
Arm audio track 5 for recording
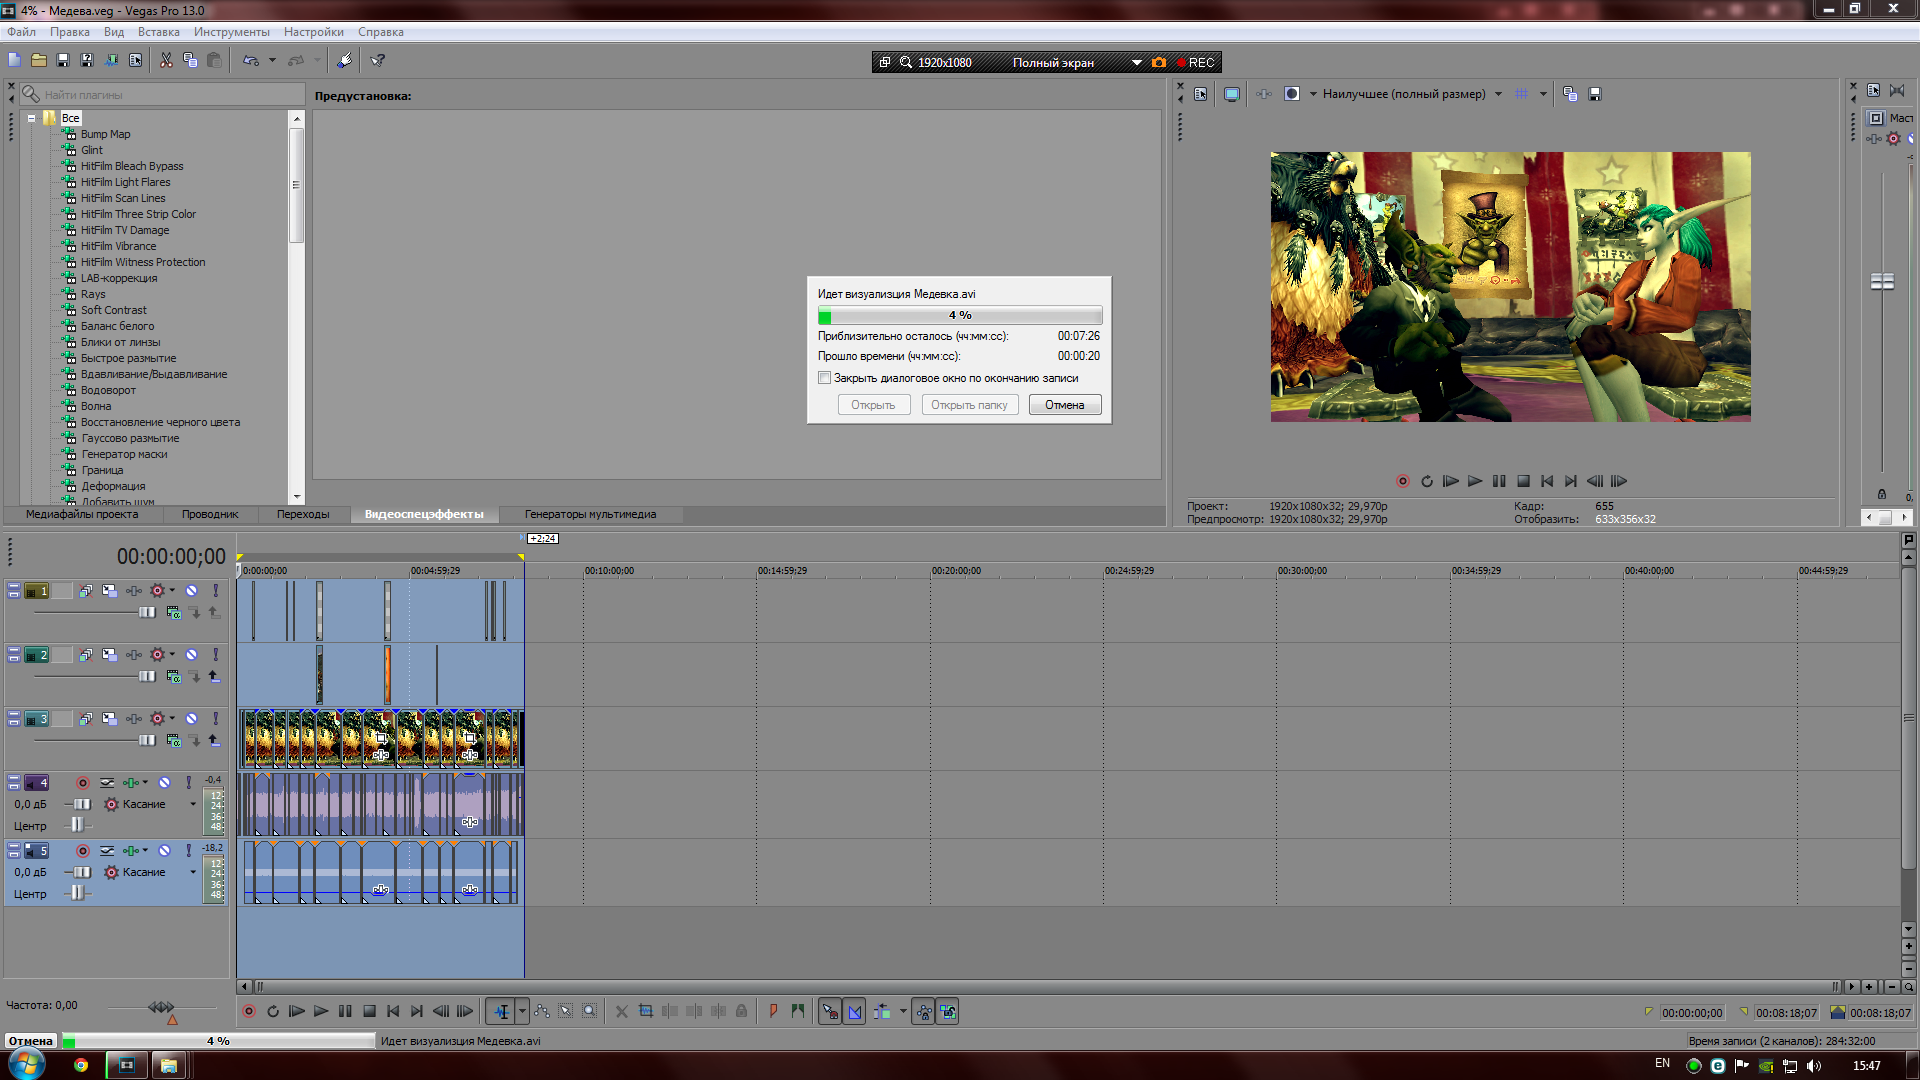tap(83, 851)
